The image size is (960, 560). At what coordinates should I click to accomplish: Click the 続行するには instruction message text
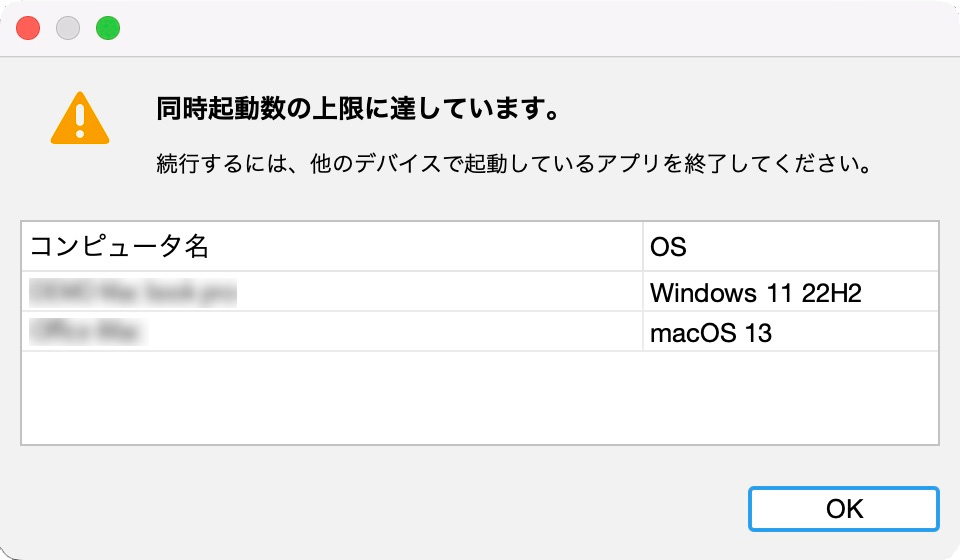(x=514, y=163)
